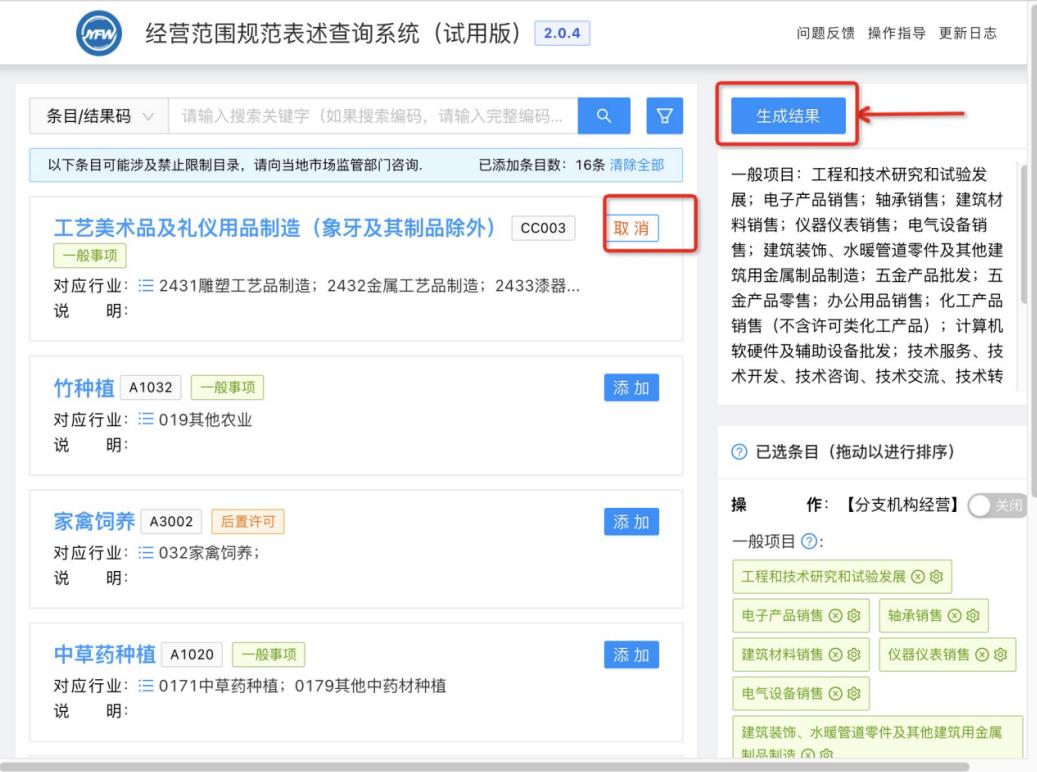
Task: Delete 工程和技术研究和试验发展 tag via x icon
Action: 917,576
